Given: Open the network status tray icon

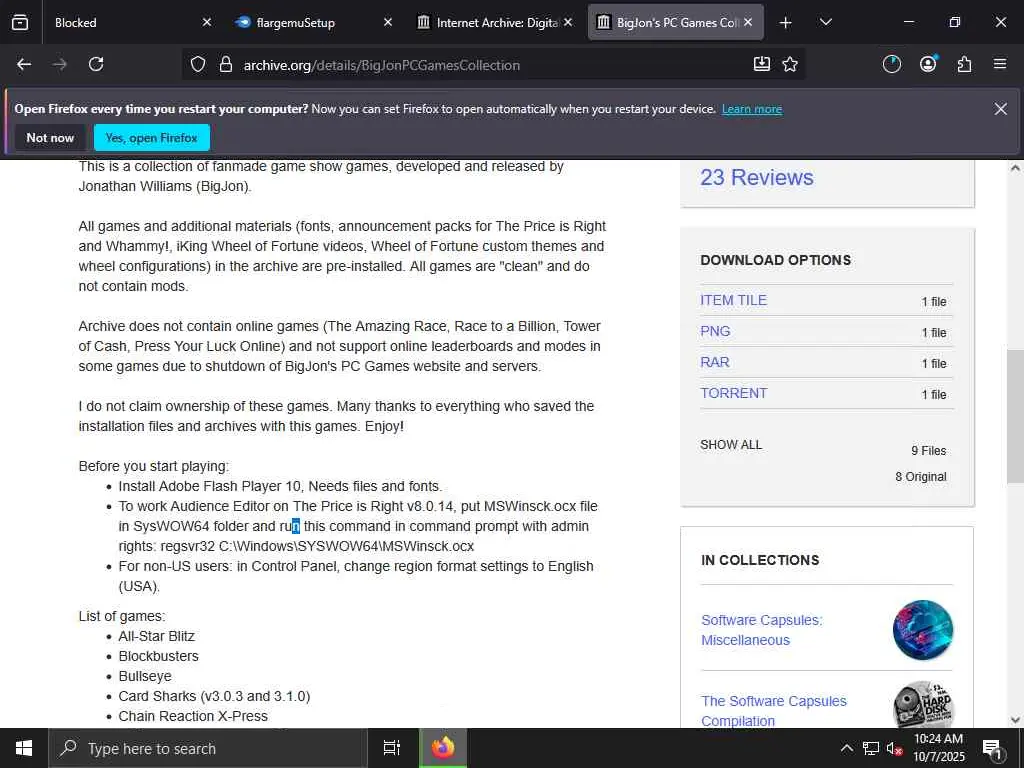Looking at the screenshot, I should coord(871,748).
